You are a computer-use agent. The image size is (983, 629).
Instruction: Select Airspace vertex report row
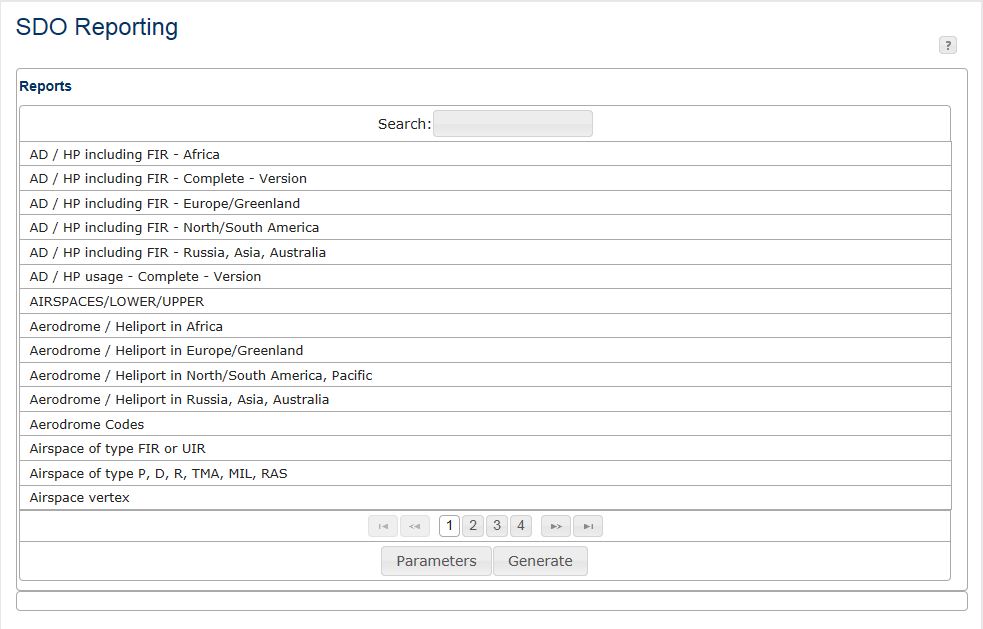click(x=485, y=498)
